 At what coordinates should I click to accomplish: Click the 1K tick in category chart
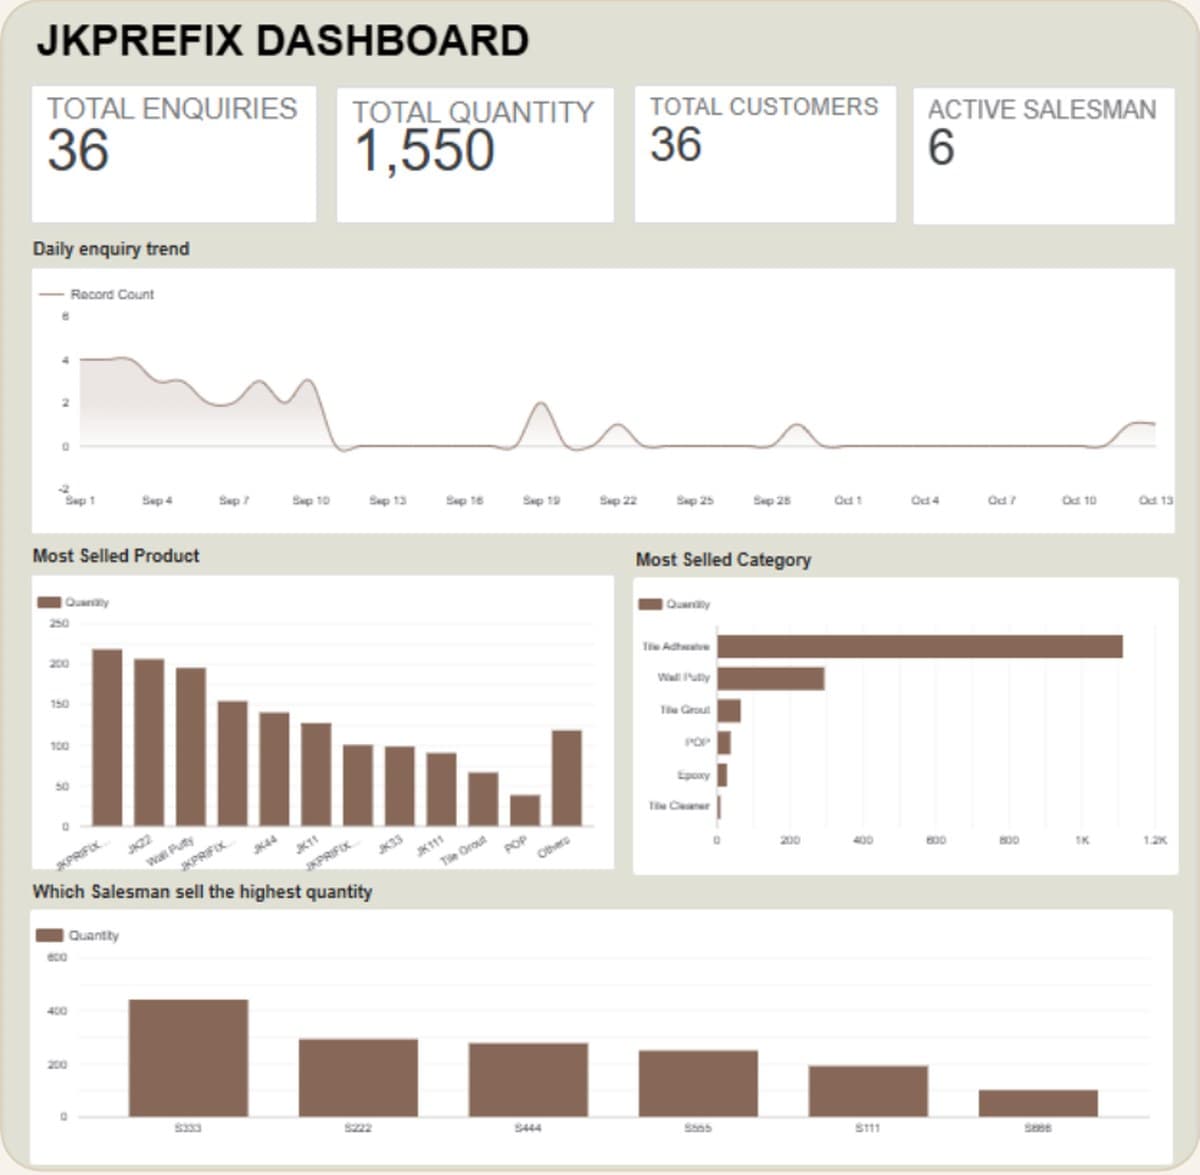1083,840
